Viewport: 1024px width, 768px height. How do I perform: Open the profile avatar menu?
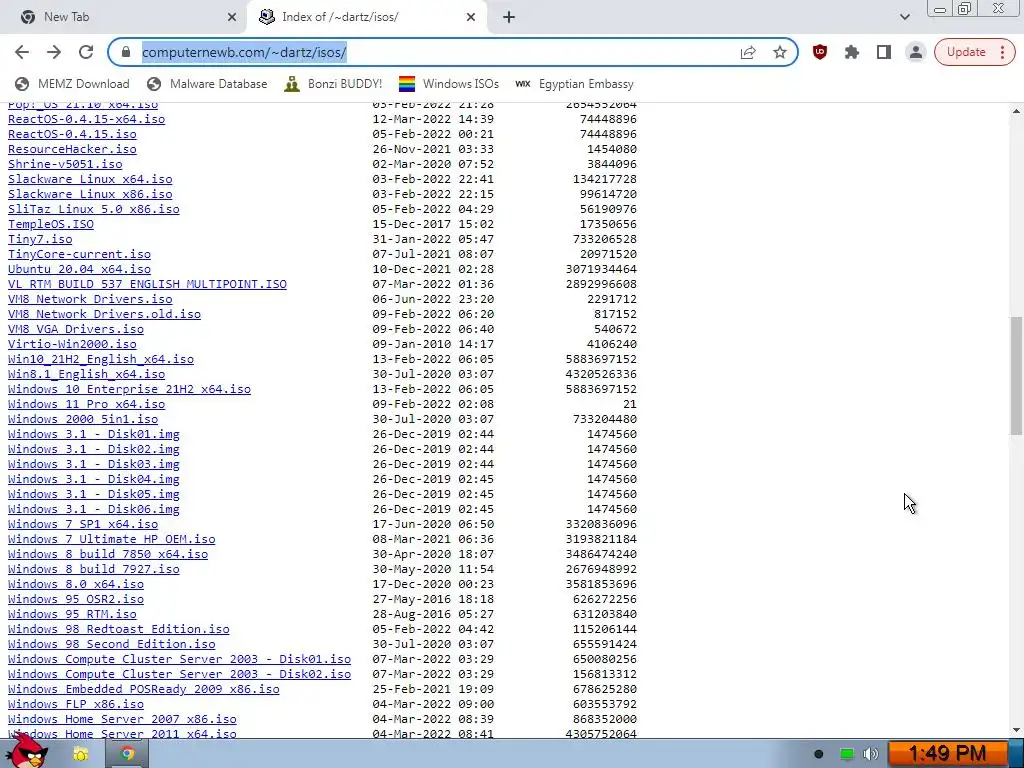point(916,52)
